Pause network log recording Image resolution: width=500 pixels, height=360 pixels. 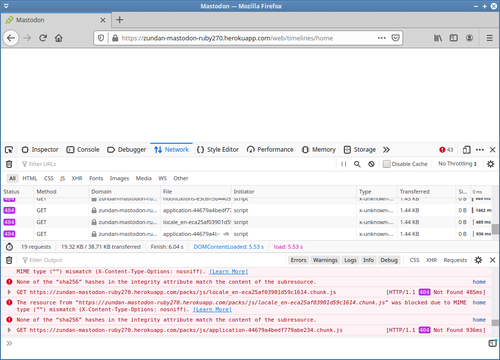click(x=344, y=164)
